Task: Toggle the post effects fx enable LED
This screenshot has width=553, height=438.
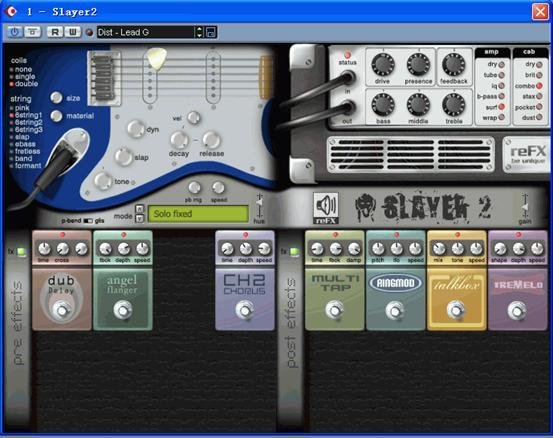Action: [294, 252]
